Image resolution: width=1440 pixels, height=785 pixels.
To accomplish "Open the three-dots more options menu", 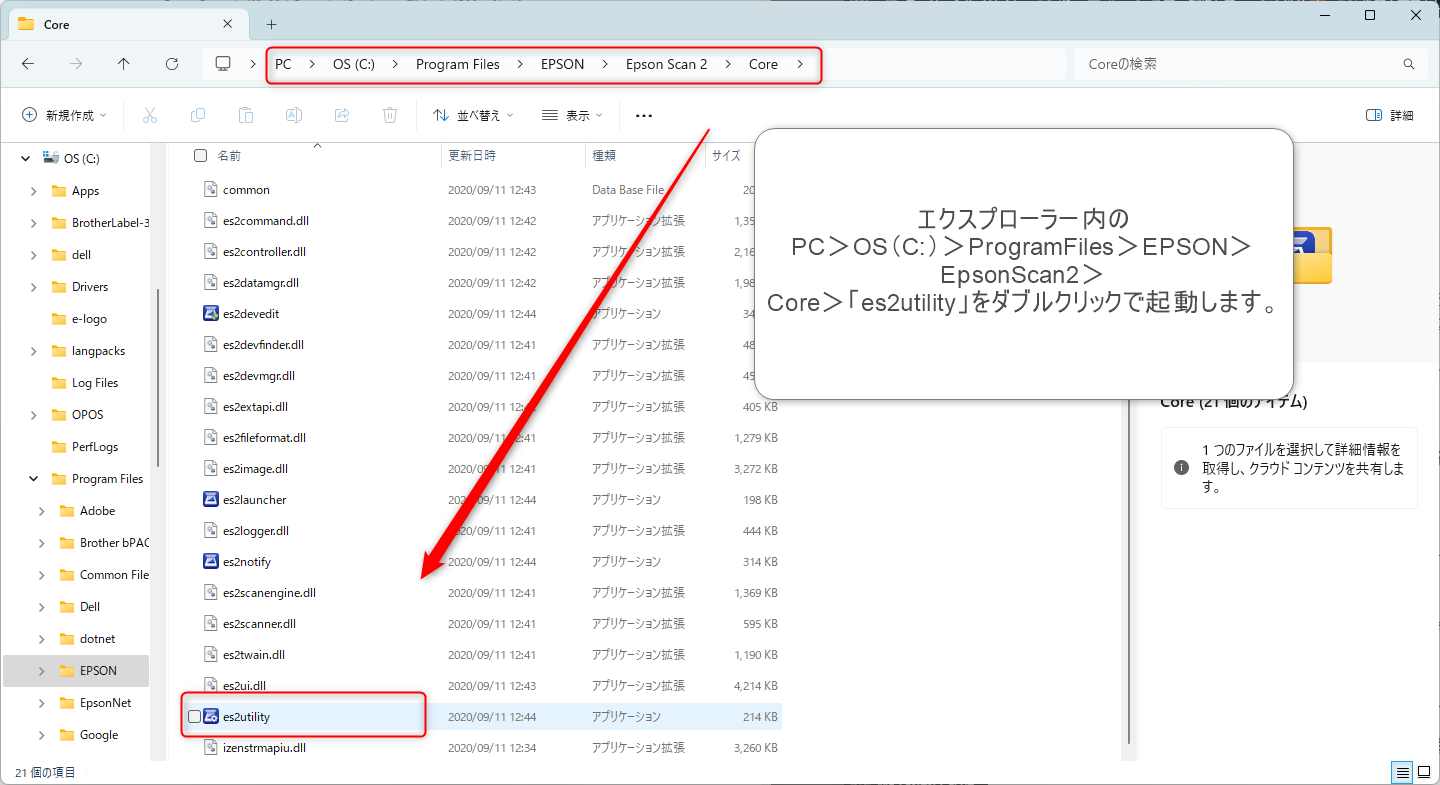I will (x=644, y=115).
